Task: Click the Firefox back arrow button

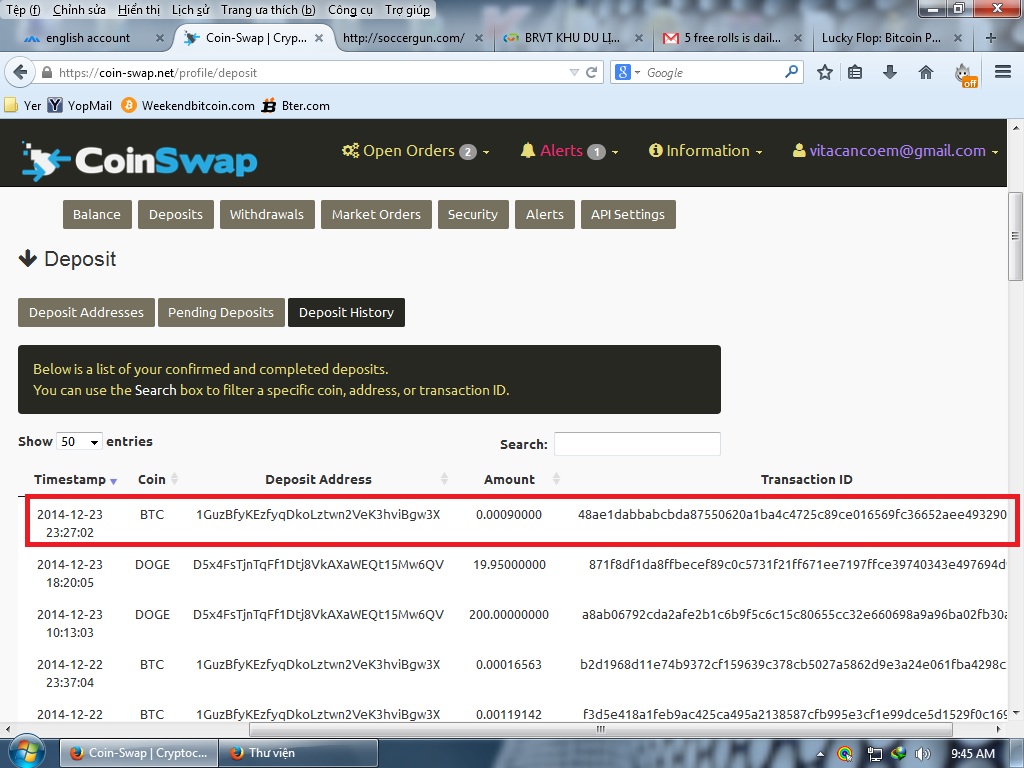Action: point(20,72)
